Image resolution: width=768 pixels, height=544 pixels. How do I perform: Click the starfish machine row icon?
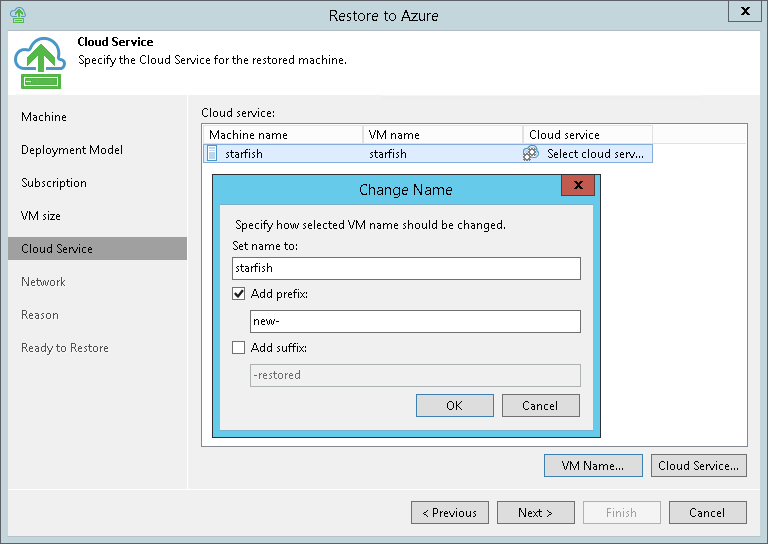coord(212,154)
